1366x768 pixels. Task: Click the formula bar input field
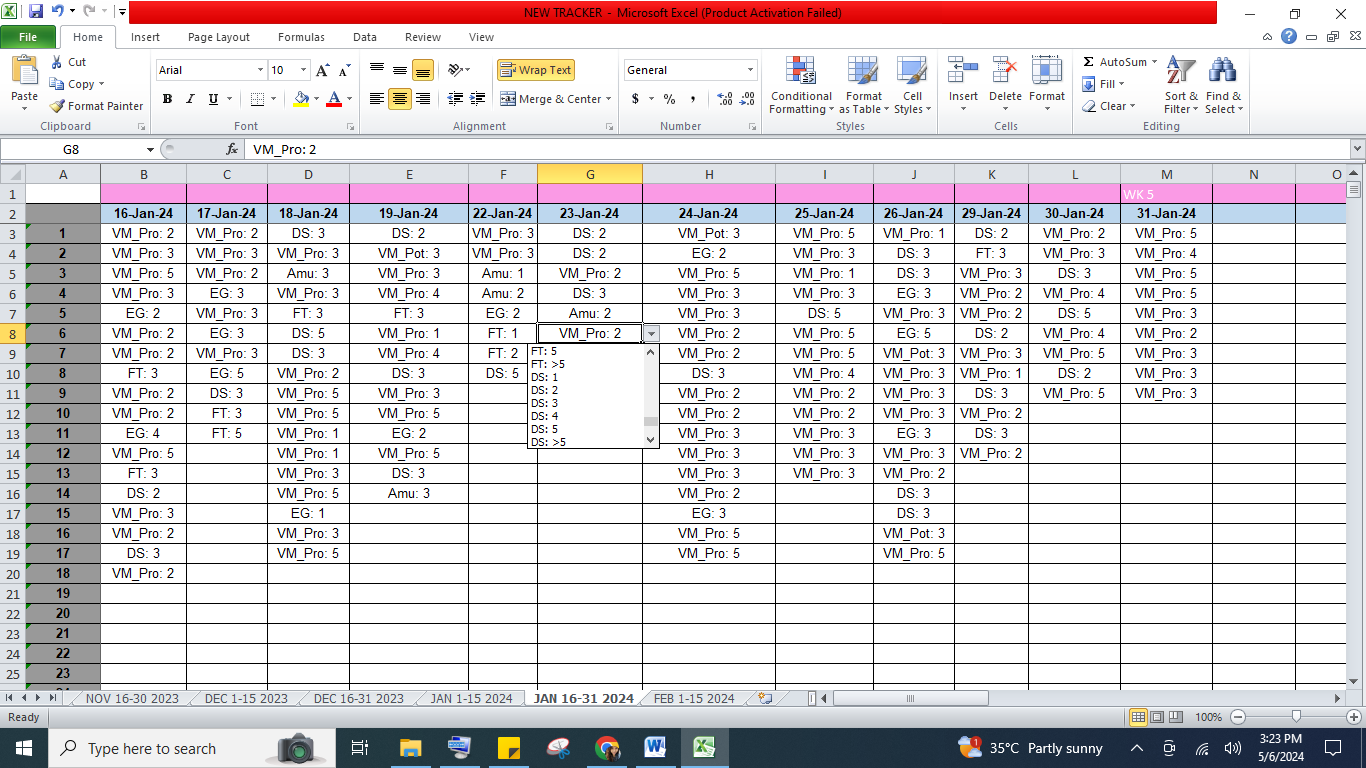point(797,149)
